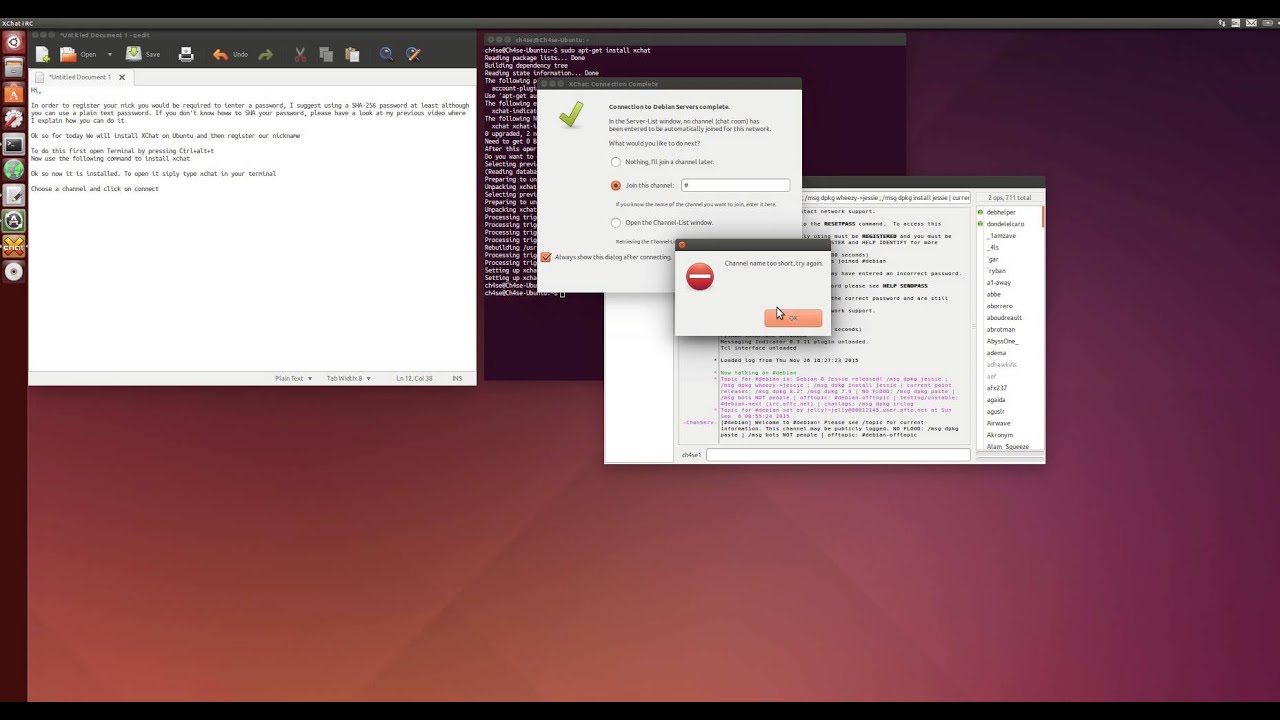Select _1amzave in the user list

(1001, 236)
